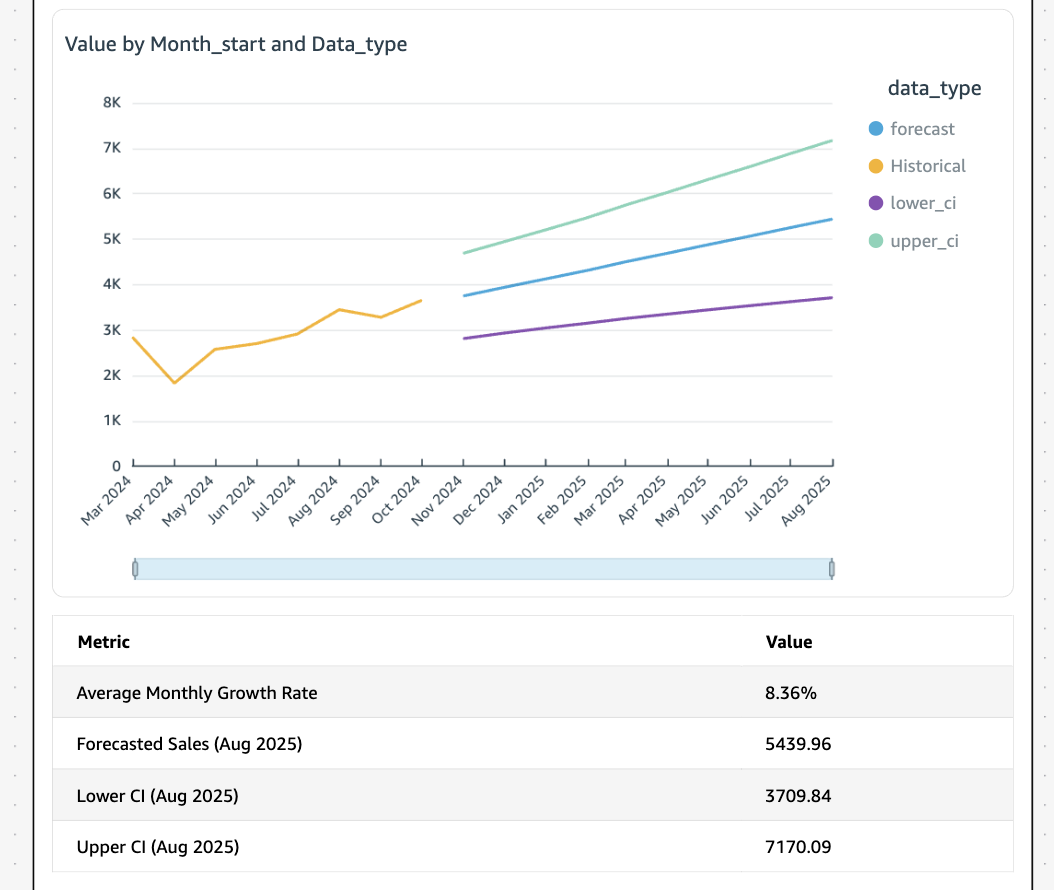Click the Lower CI (Aug 2025) row

[x=157, y=796]
